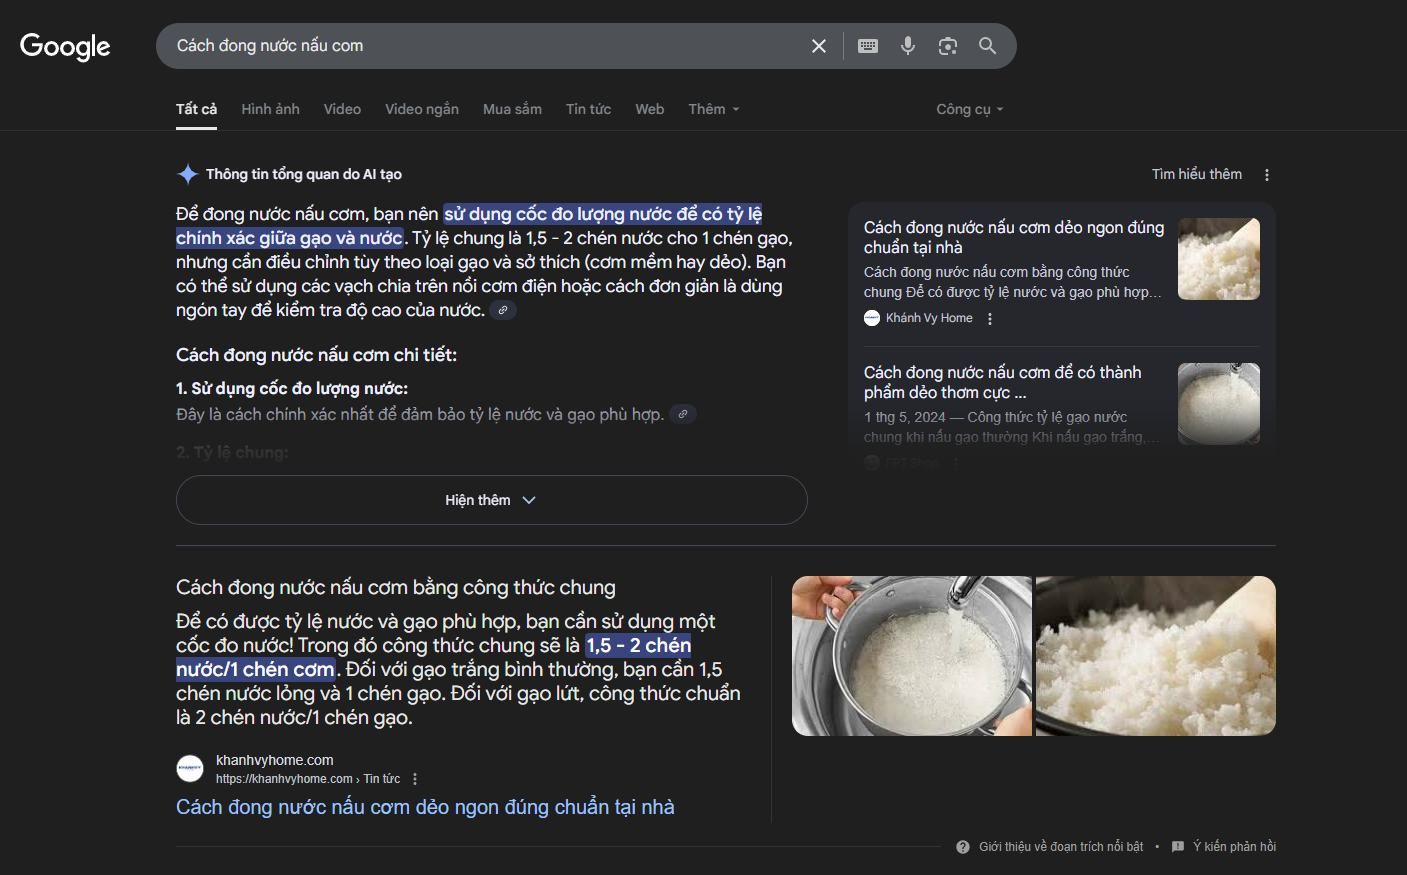Viewport: 1407px width, 875px height.
Task: Switch to the Tin tức tab
Action: tap(588, 109)
